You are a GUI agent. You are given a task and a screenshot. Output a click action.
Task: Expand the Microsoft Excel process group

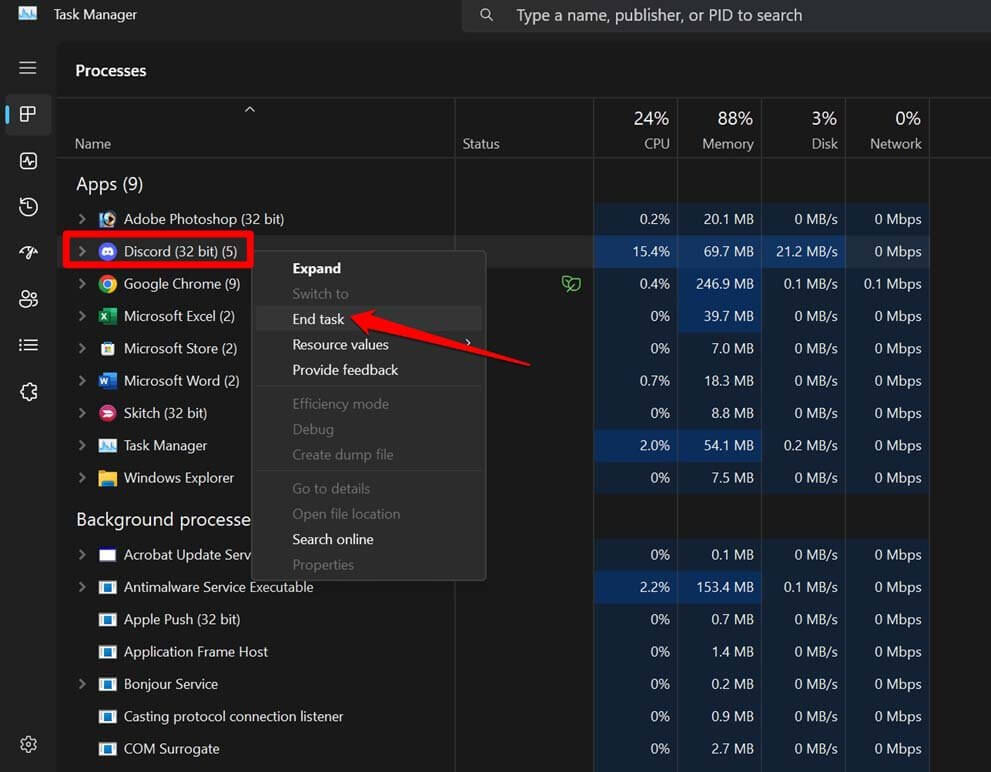tap(82, 316)
